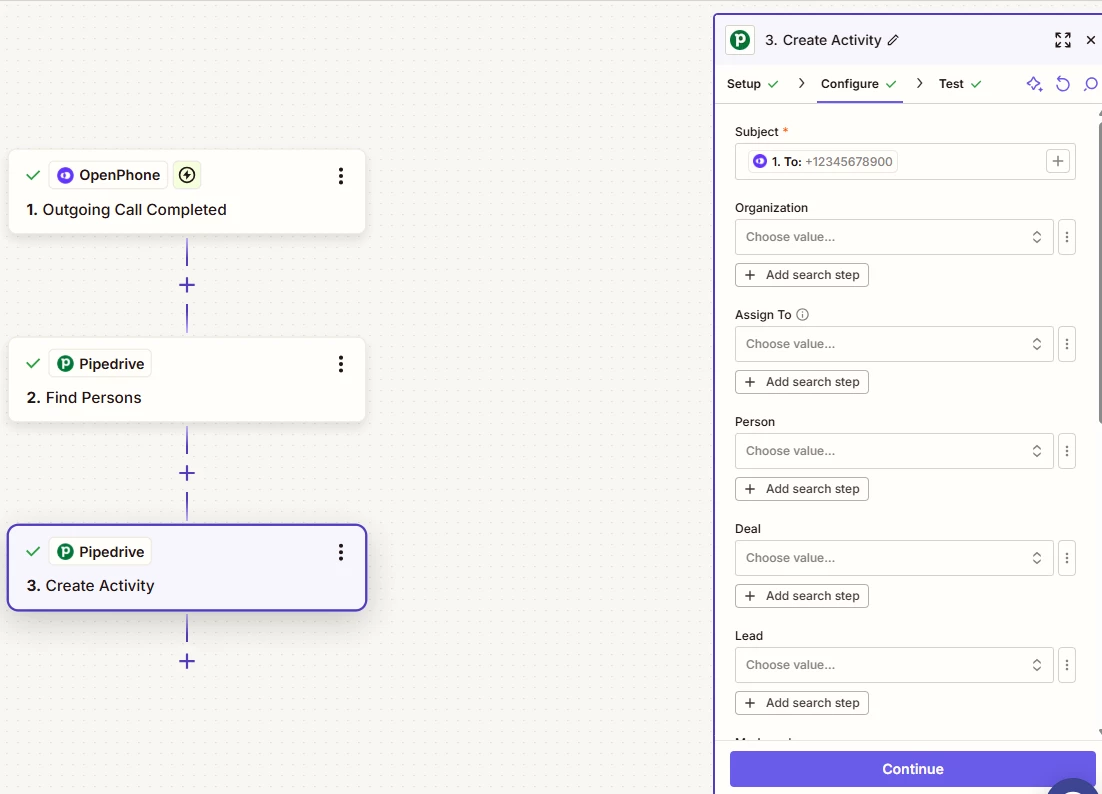Expand the Person dropdown

tap(894, 451)
